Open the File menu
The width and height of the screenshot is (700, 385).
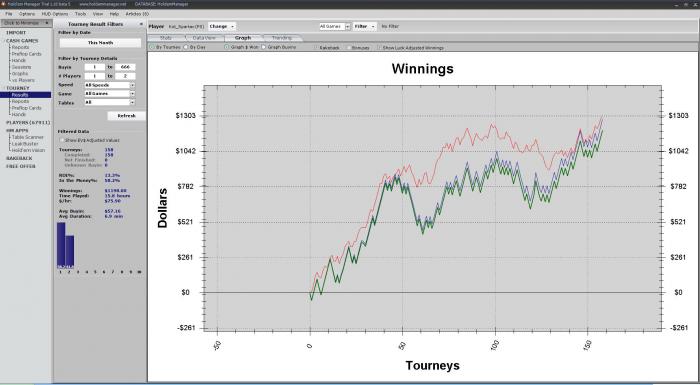coord(8,14)
